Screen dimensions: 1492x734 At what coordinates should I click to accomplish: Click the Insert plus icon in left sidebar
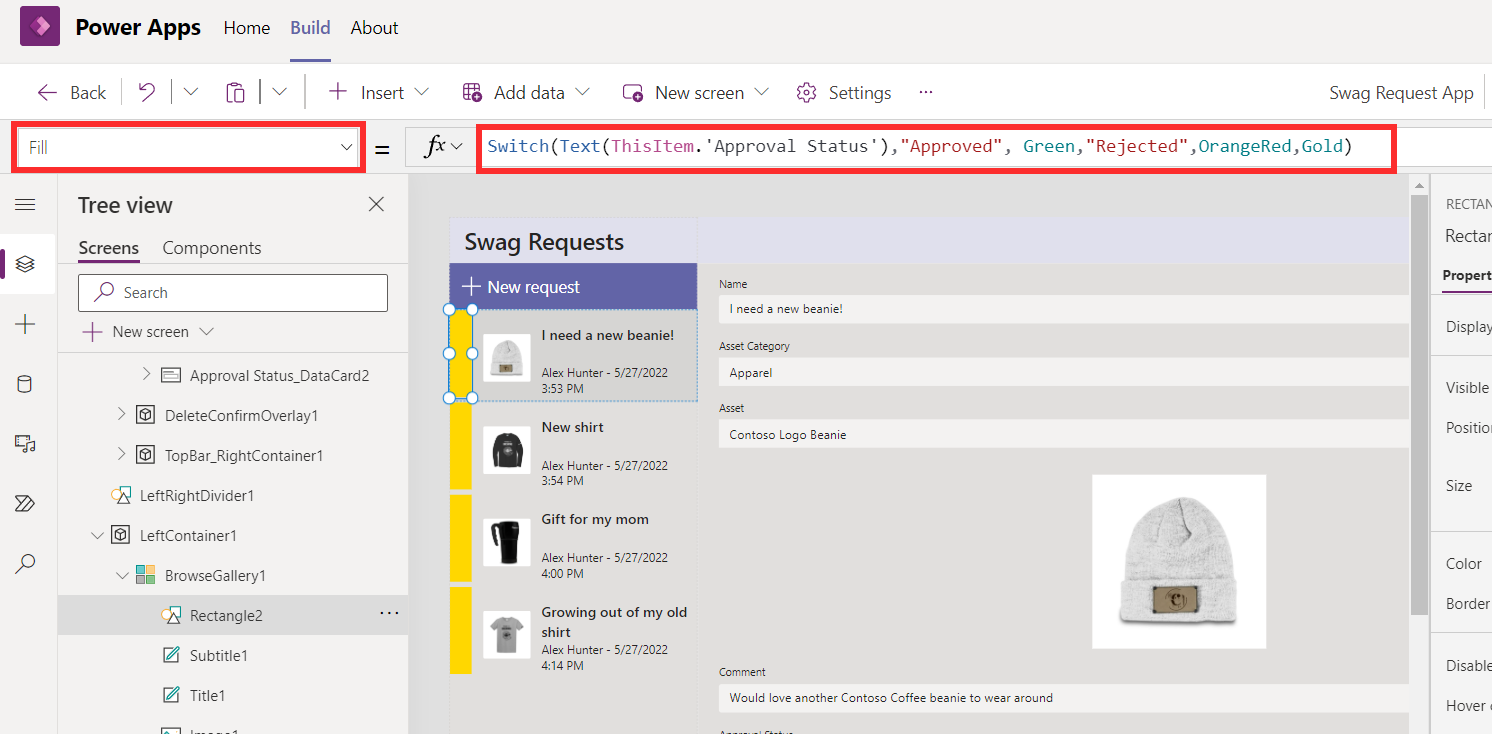coord(26,324)
